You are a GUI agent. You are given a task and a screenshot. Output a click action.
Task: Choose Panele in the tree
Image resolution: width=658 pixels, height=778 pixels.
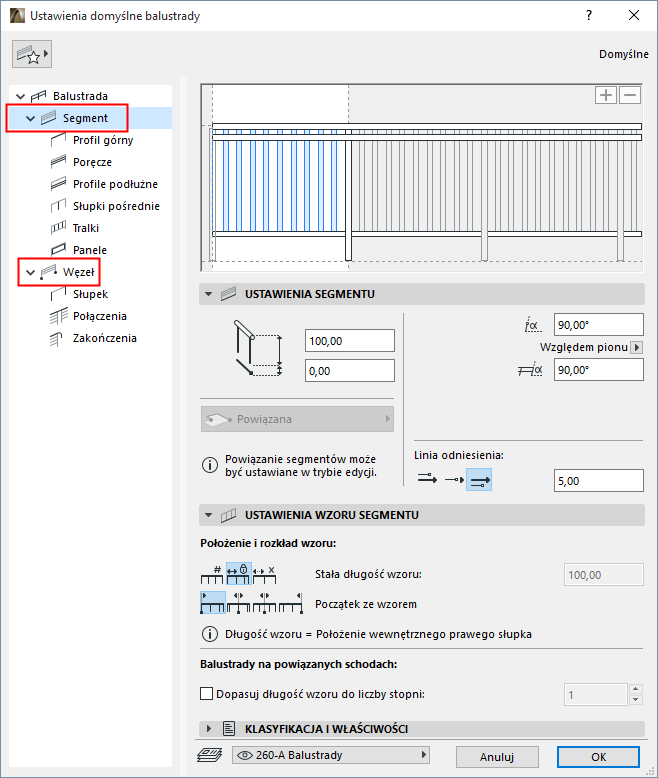90,250
